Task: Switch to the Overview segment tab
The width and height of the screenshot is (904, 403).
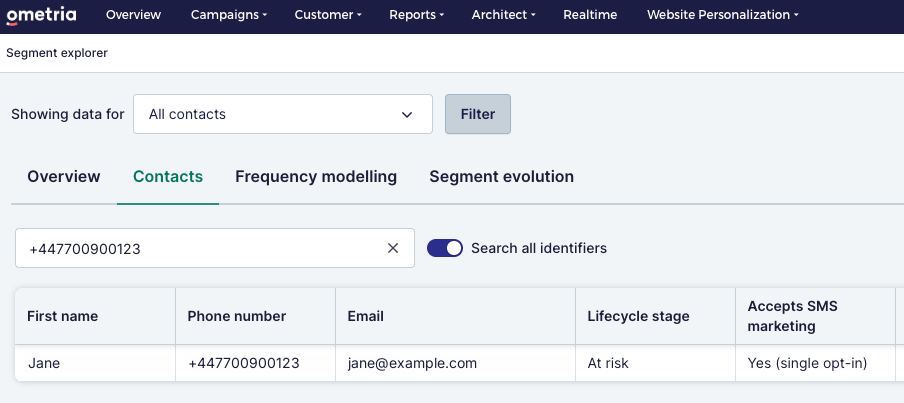Action: [x=64, y=176]
